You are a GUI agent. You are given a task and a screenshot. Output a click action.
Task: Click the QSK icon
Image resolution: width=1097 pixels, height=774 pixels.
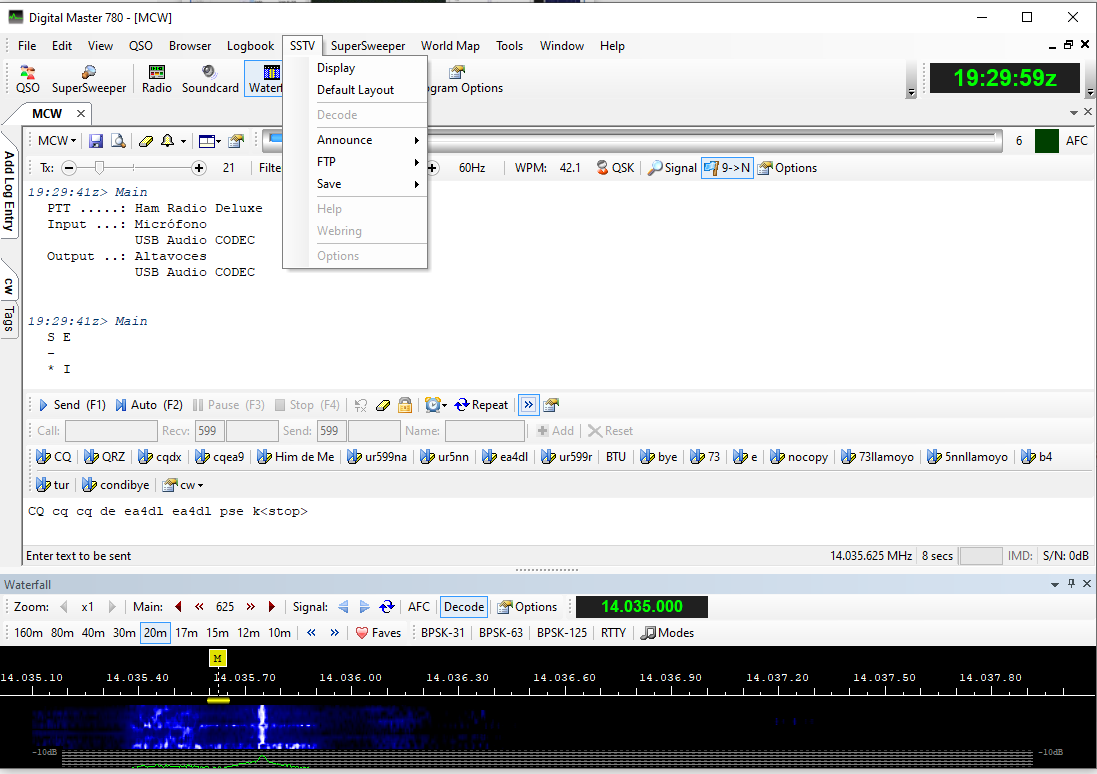(x=615, y=168)
